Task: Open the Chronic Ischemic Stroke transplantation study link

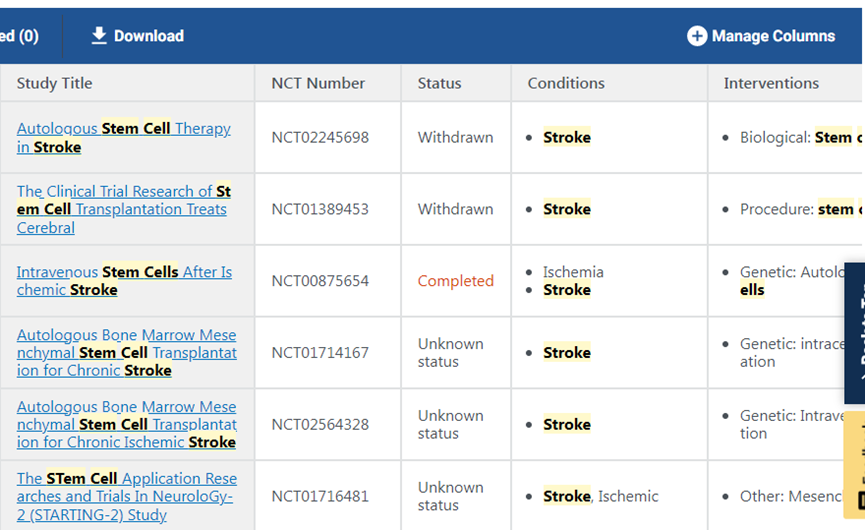Action: [x=126, y=424]
